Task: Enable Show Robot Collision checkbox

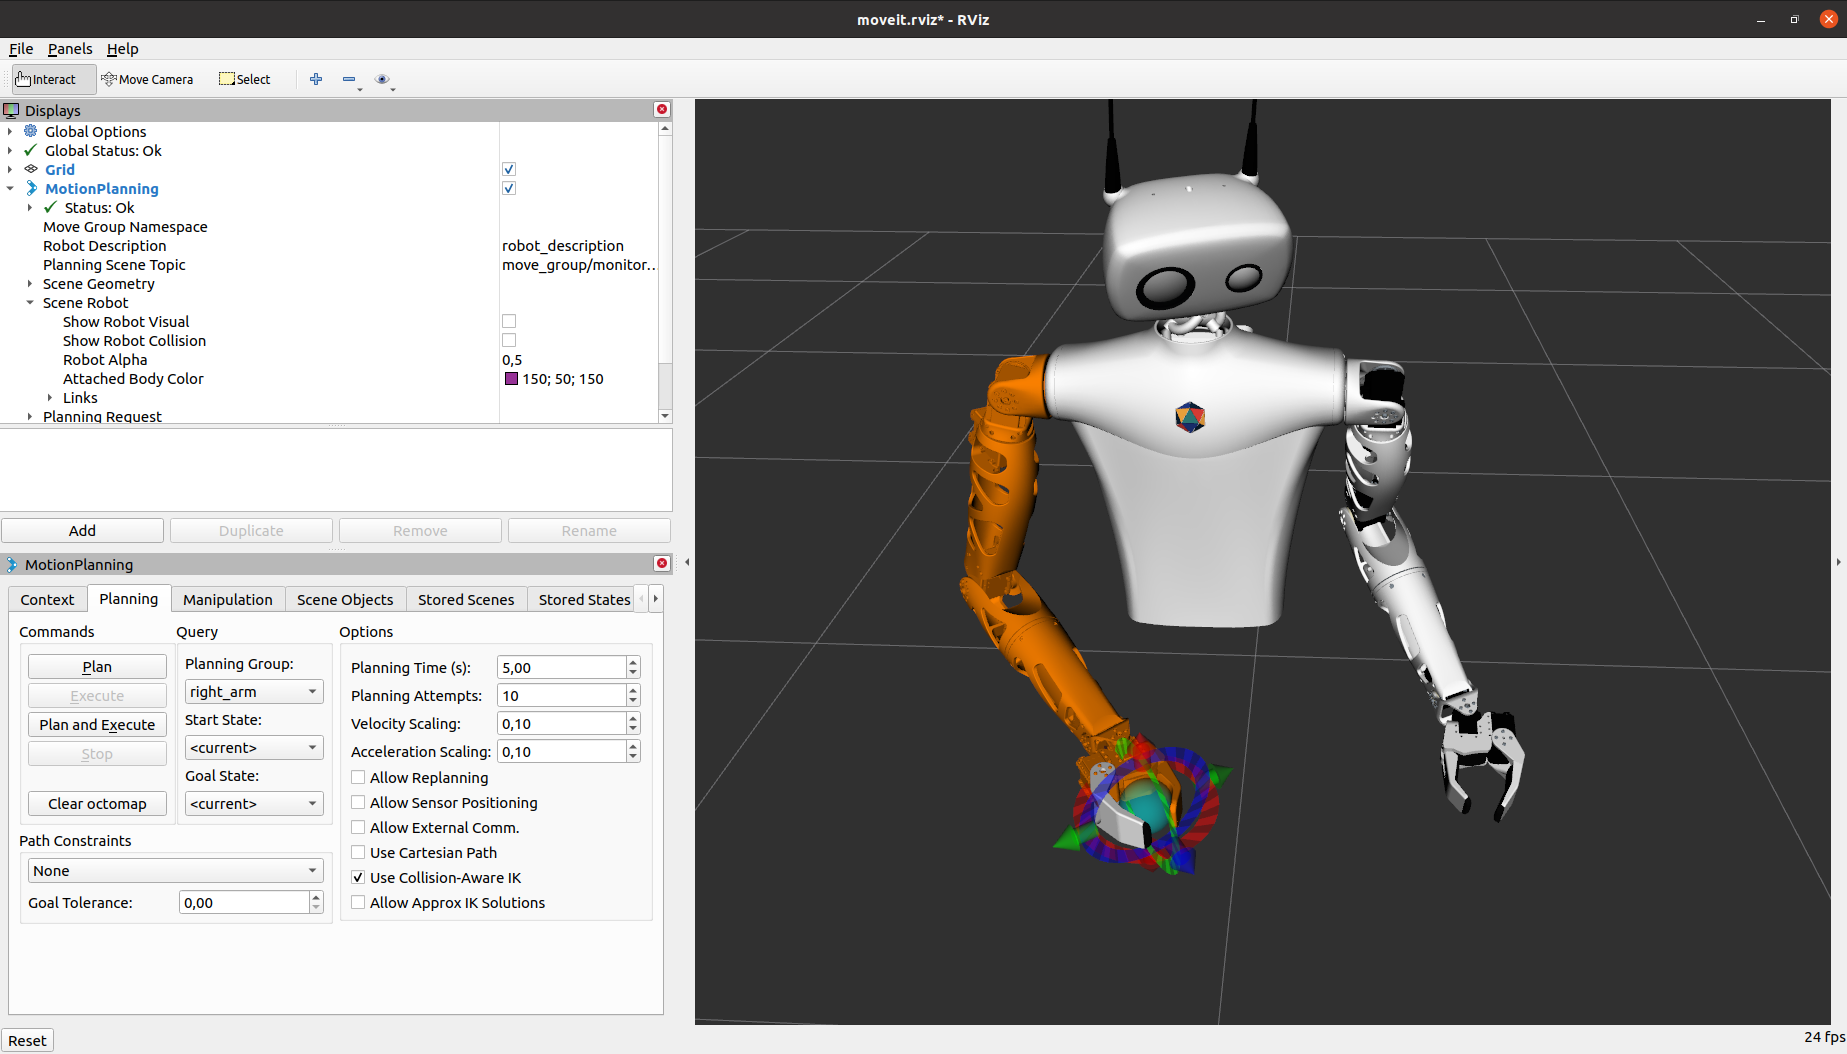Action: pyautogui.click(x=509, y=340)
